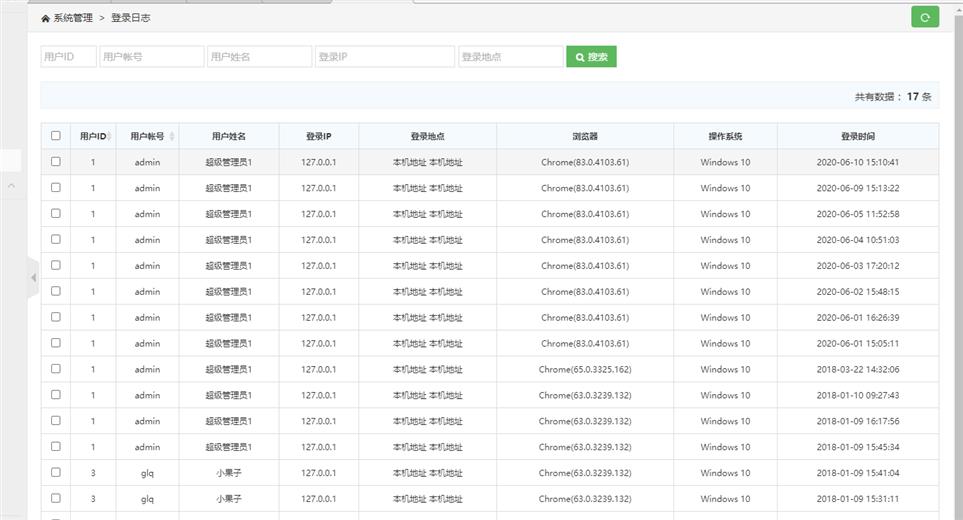Image resolution: width=963 pixels, height=520 pixels.
Task: Click the 登录时间 column header
Action: (857, 136)
